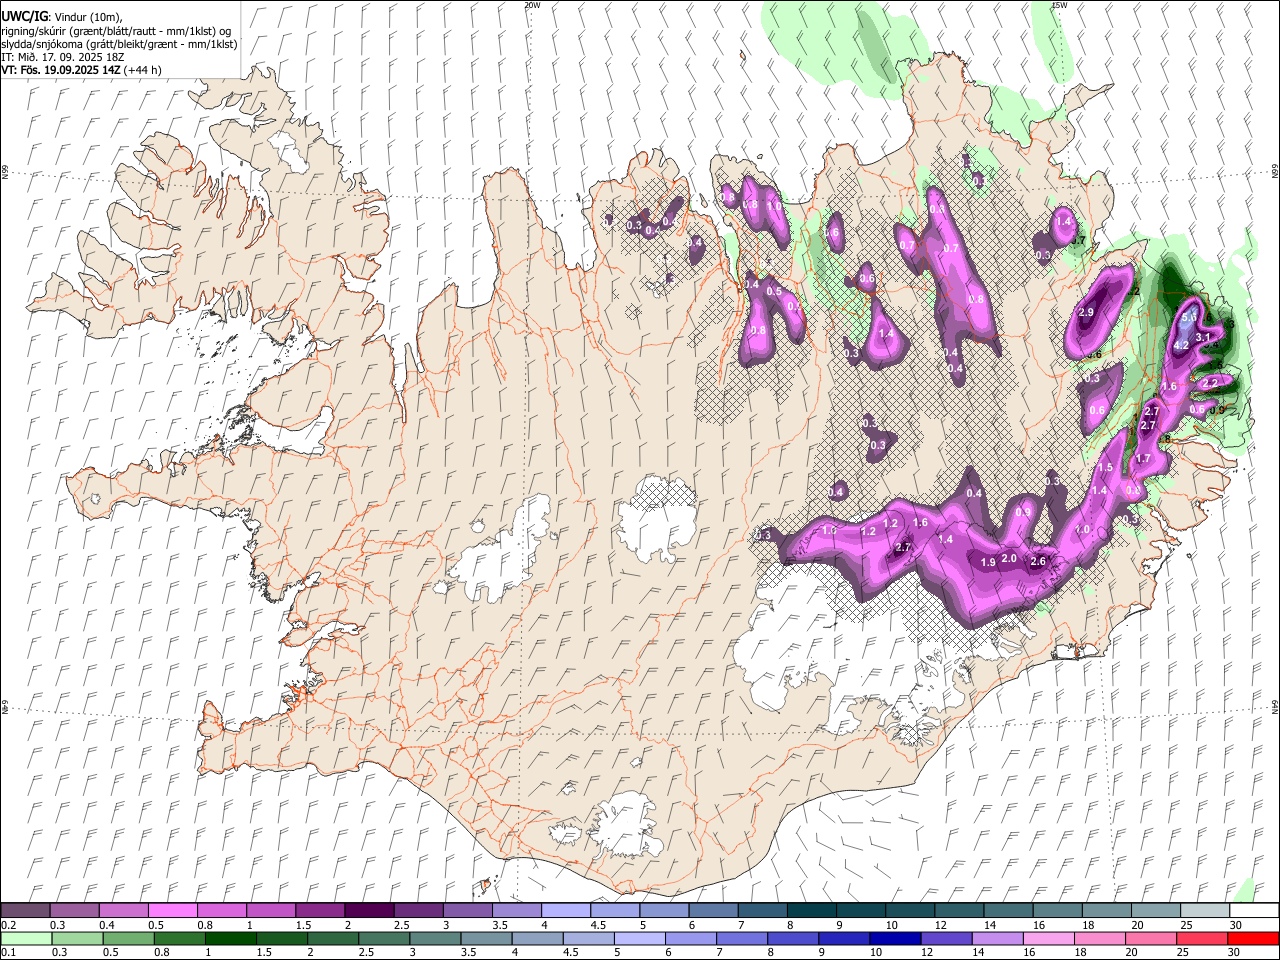Click the 5.6 precipitation value on the map

pos(1189,318)
